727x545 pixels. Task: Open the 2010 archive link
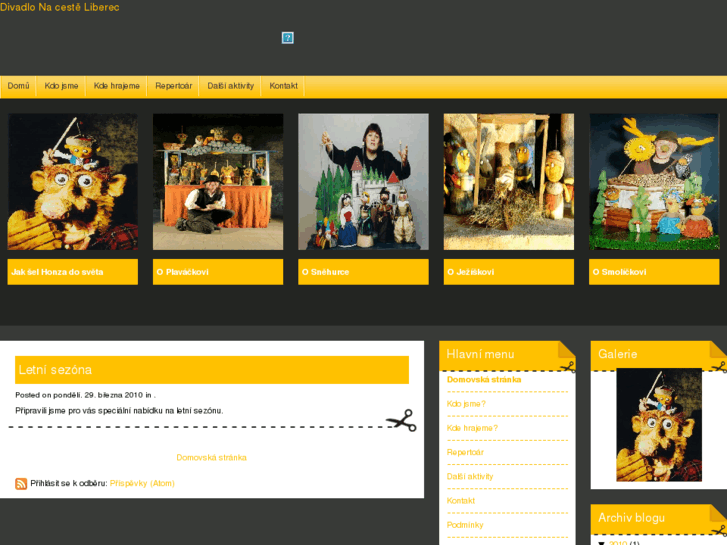(618, 543)
